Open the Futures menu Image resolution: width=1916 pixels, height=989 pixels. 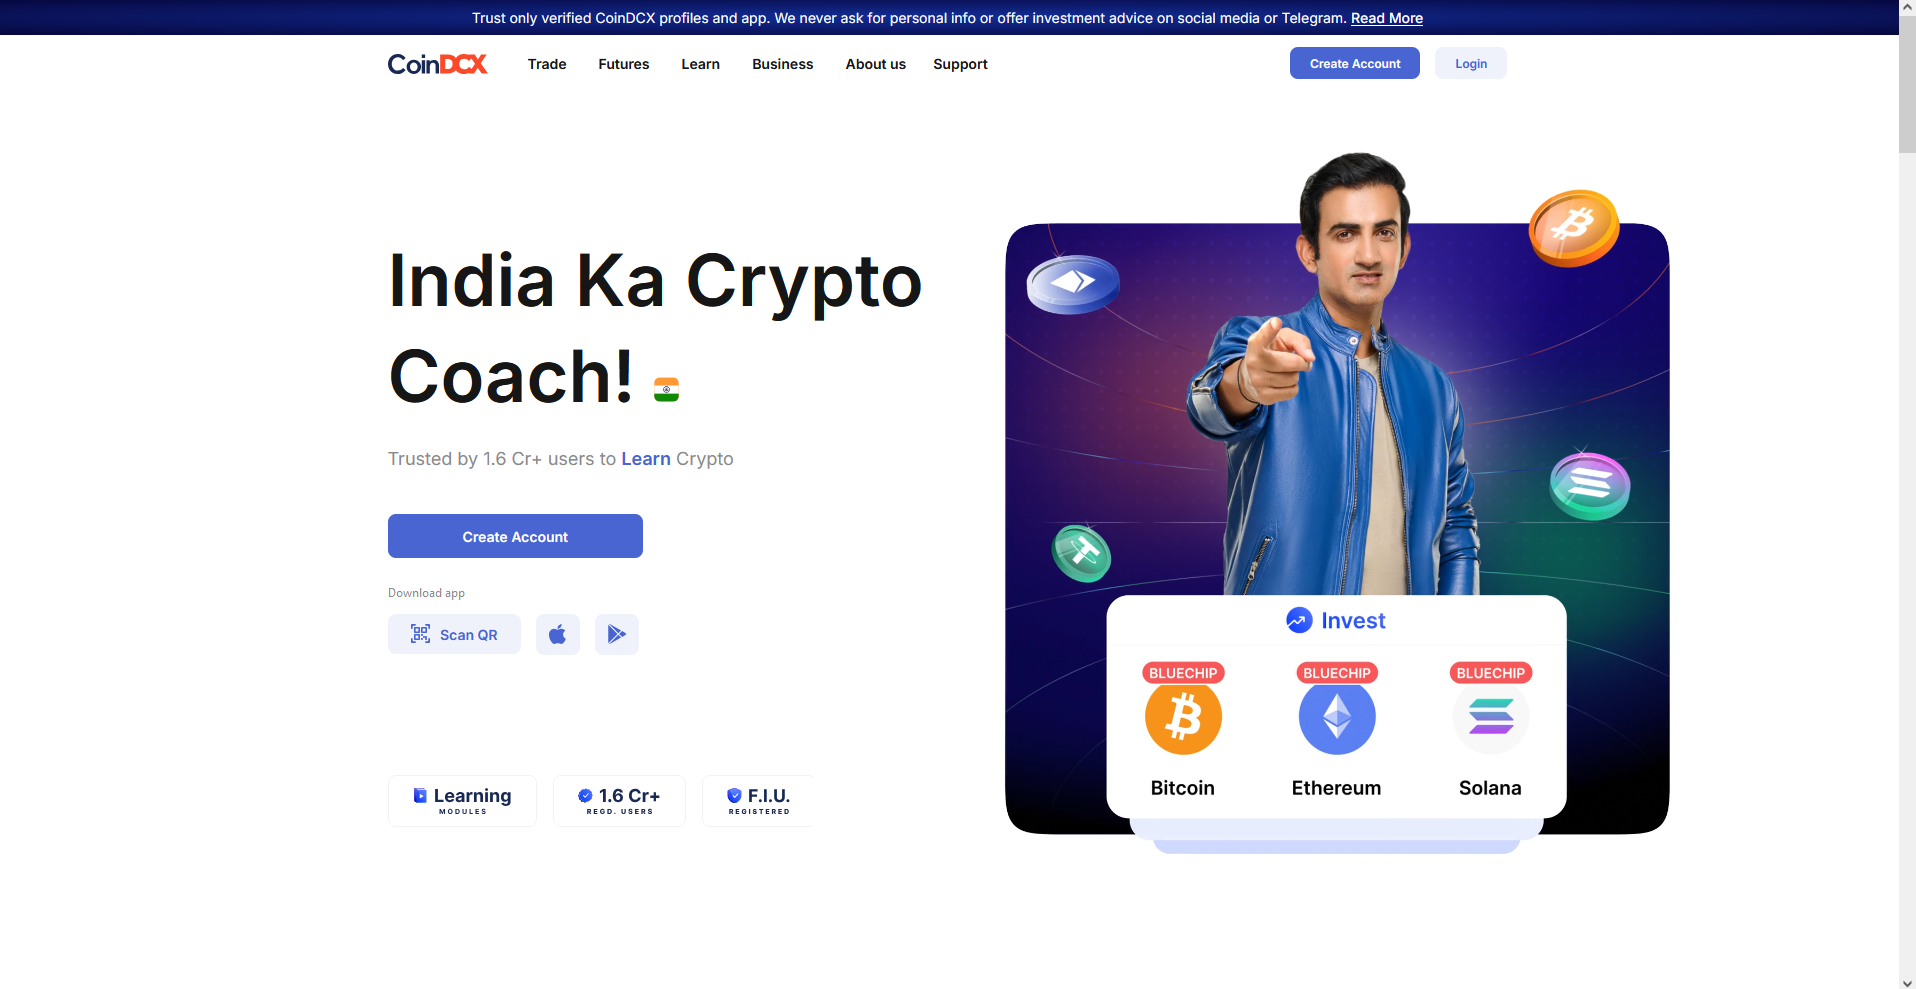pos(624,64)
